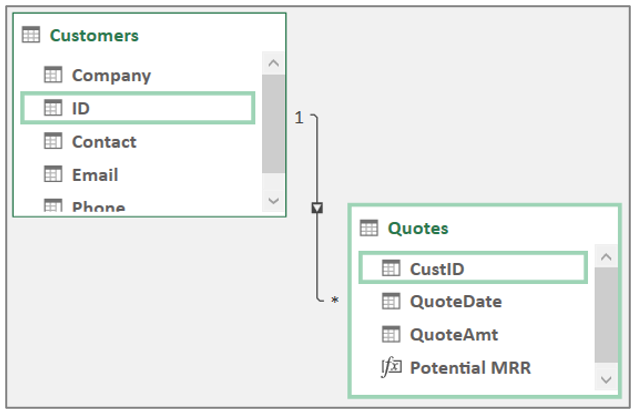The width and height of the screenshot is (635, 415).
Task: Click the column icon beside Email
Action: point(53,174)
